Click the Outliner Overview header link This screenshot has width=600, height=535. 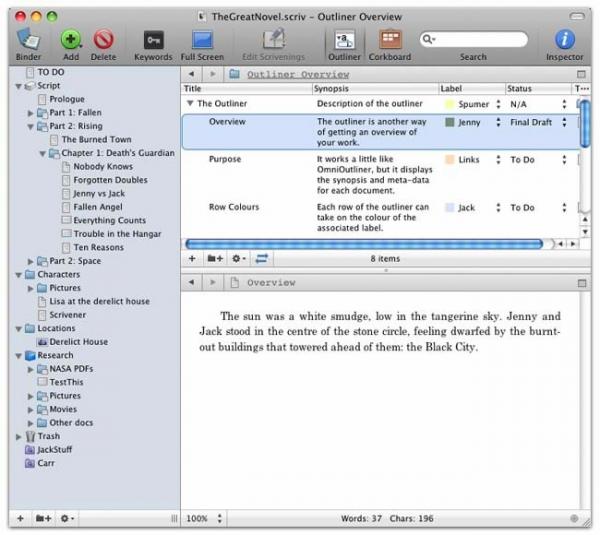[298, 74]
